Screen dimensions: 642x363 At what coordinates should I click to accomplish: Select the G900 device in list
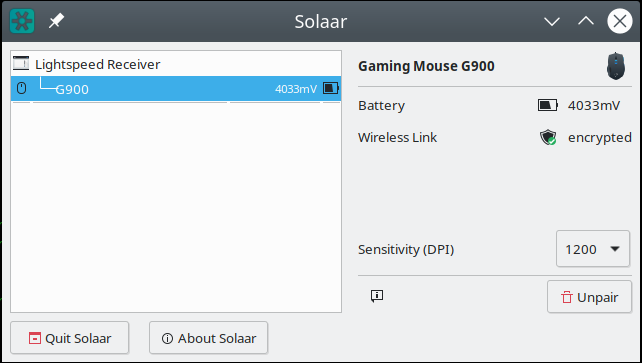(176, 88)
